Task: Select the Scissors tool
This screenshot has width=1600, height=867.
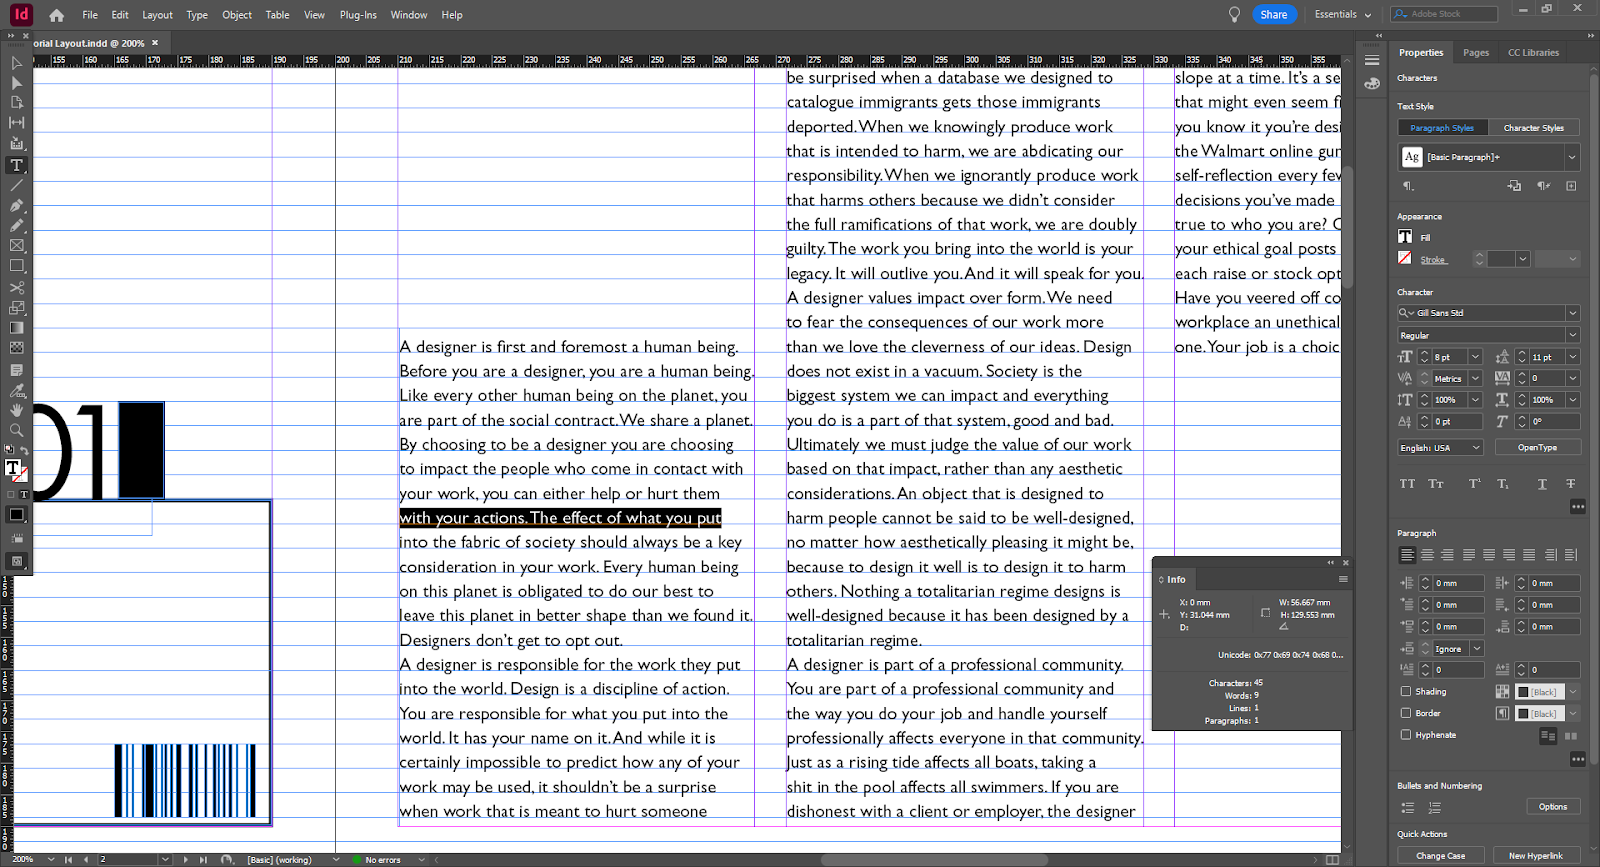Action: (x=16, y=288)
